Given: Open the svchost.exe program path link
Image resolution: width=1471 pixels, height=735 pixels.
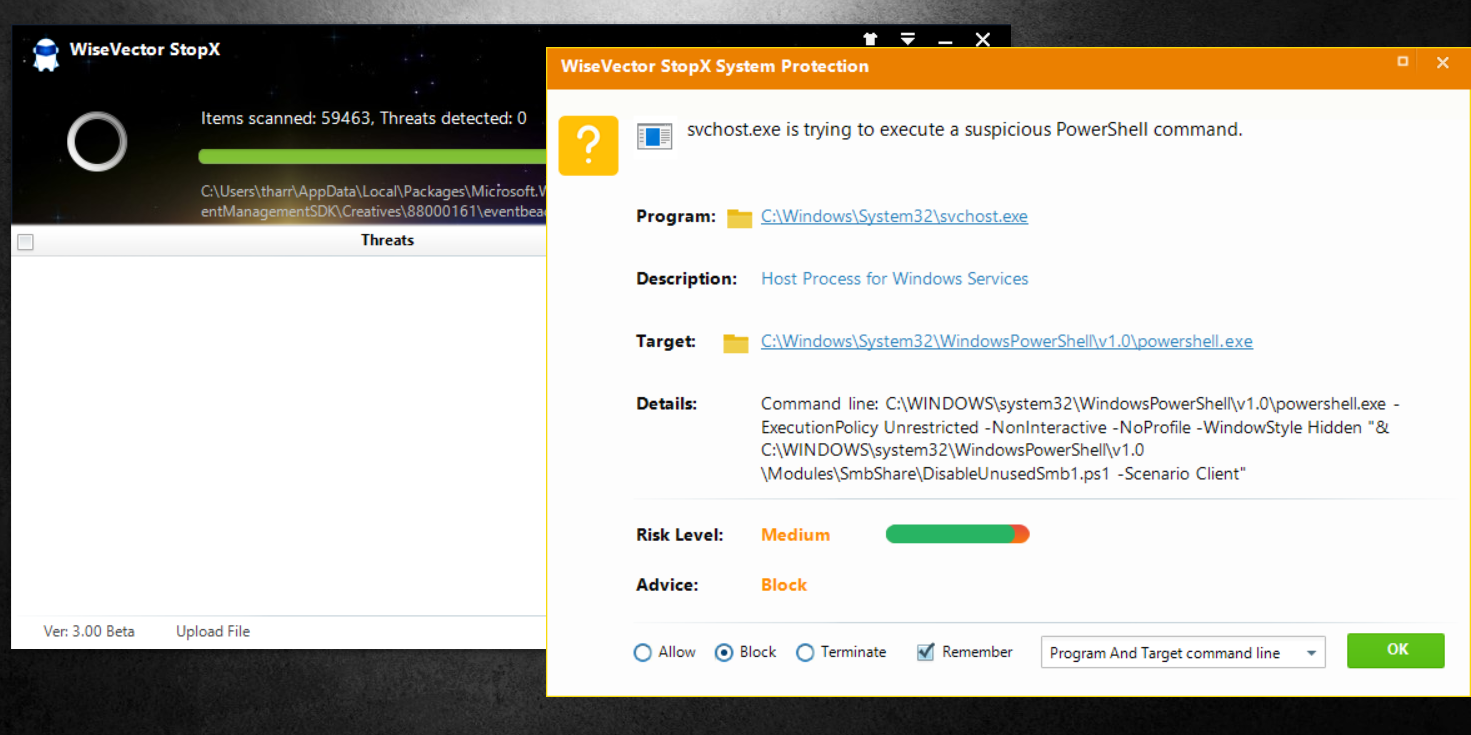Looking at the screenshot, I should [x=894, y=216].
